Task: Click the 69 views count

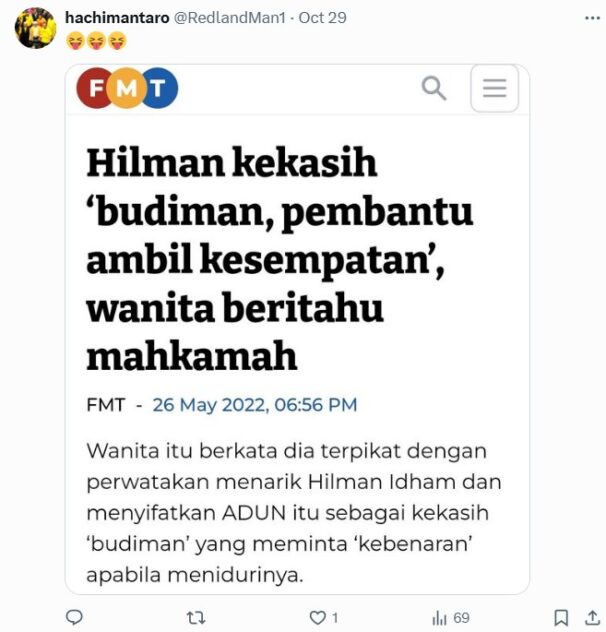Action: tap(461, 617)
